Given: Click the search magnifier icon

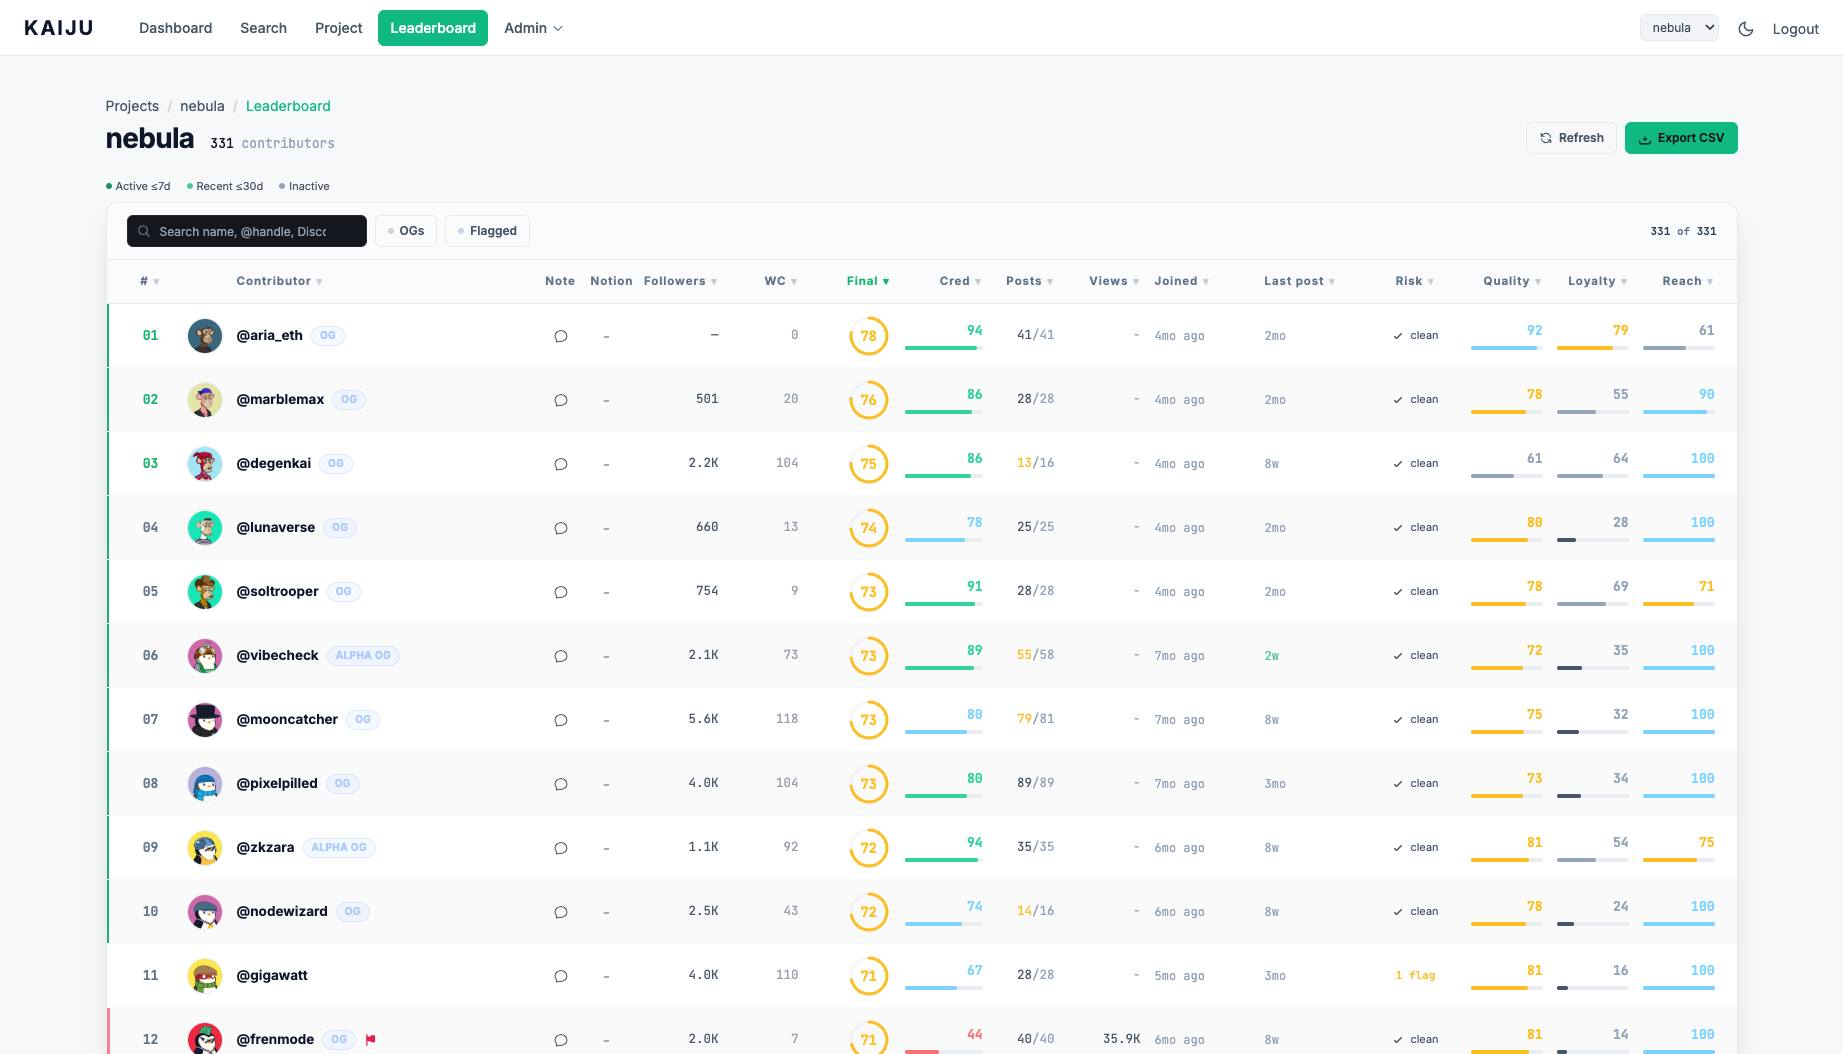Looking at the screenshot, I should point(144,231).
